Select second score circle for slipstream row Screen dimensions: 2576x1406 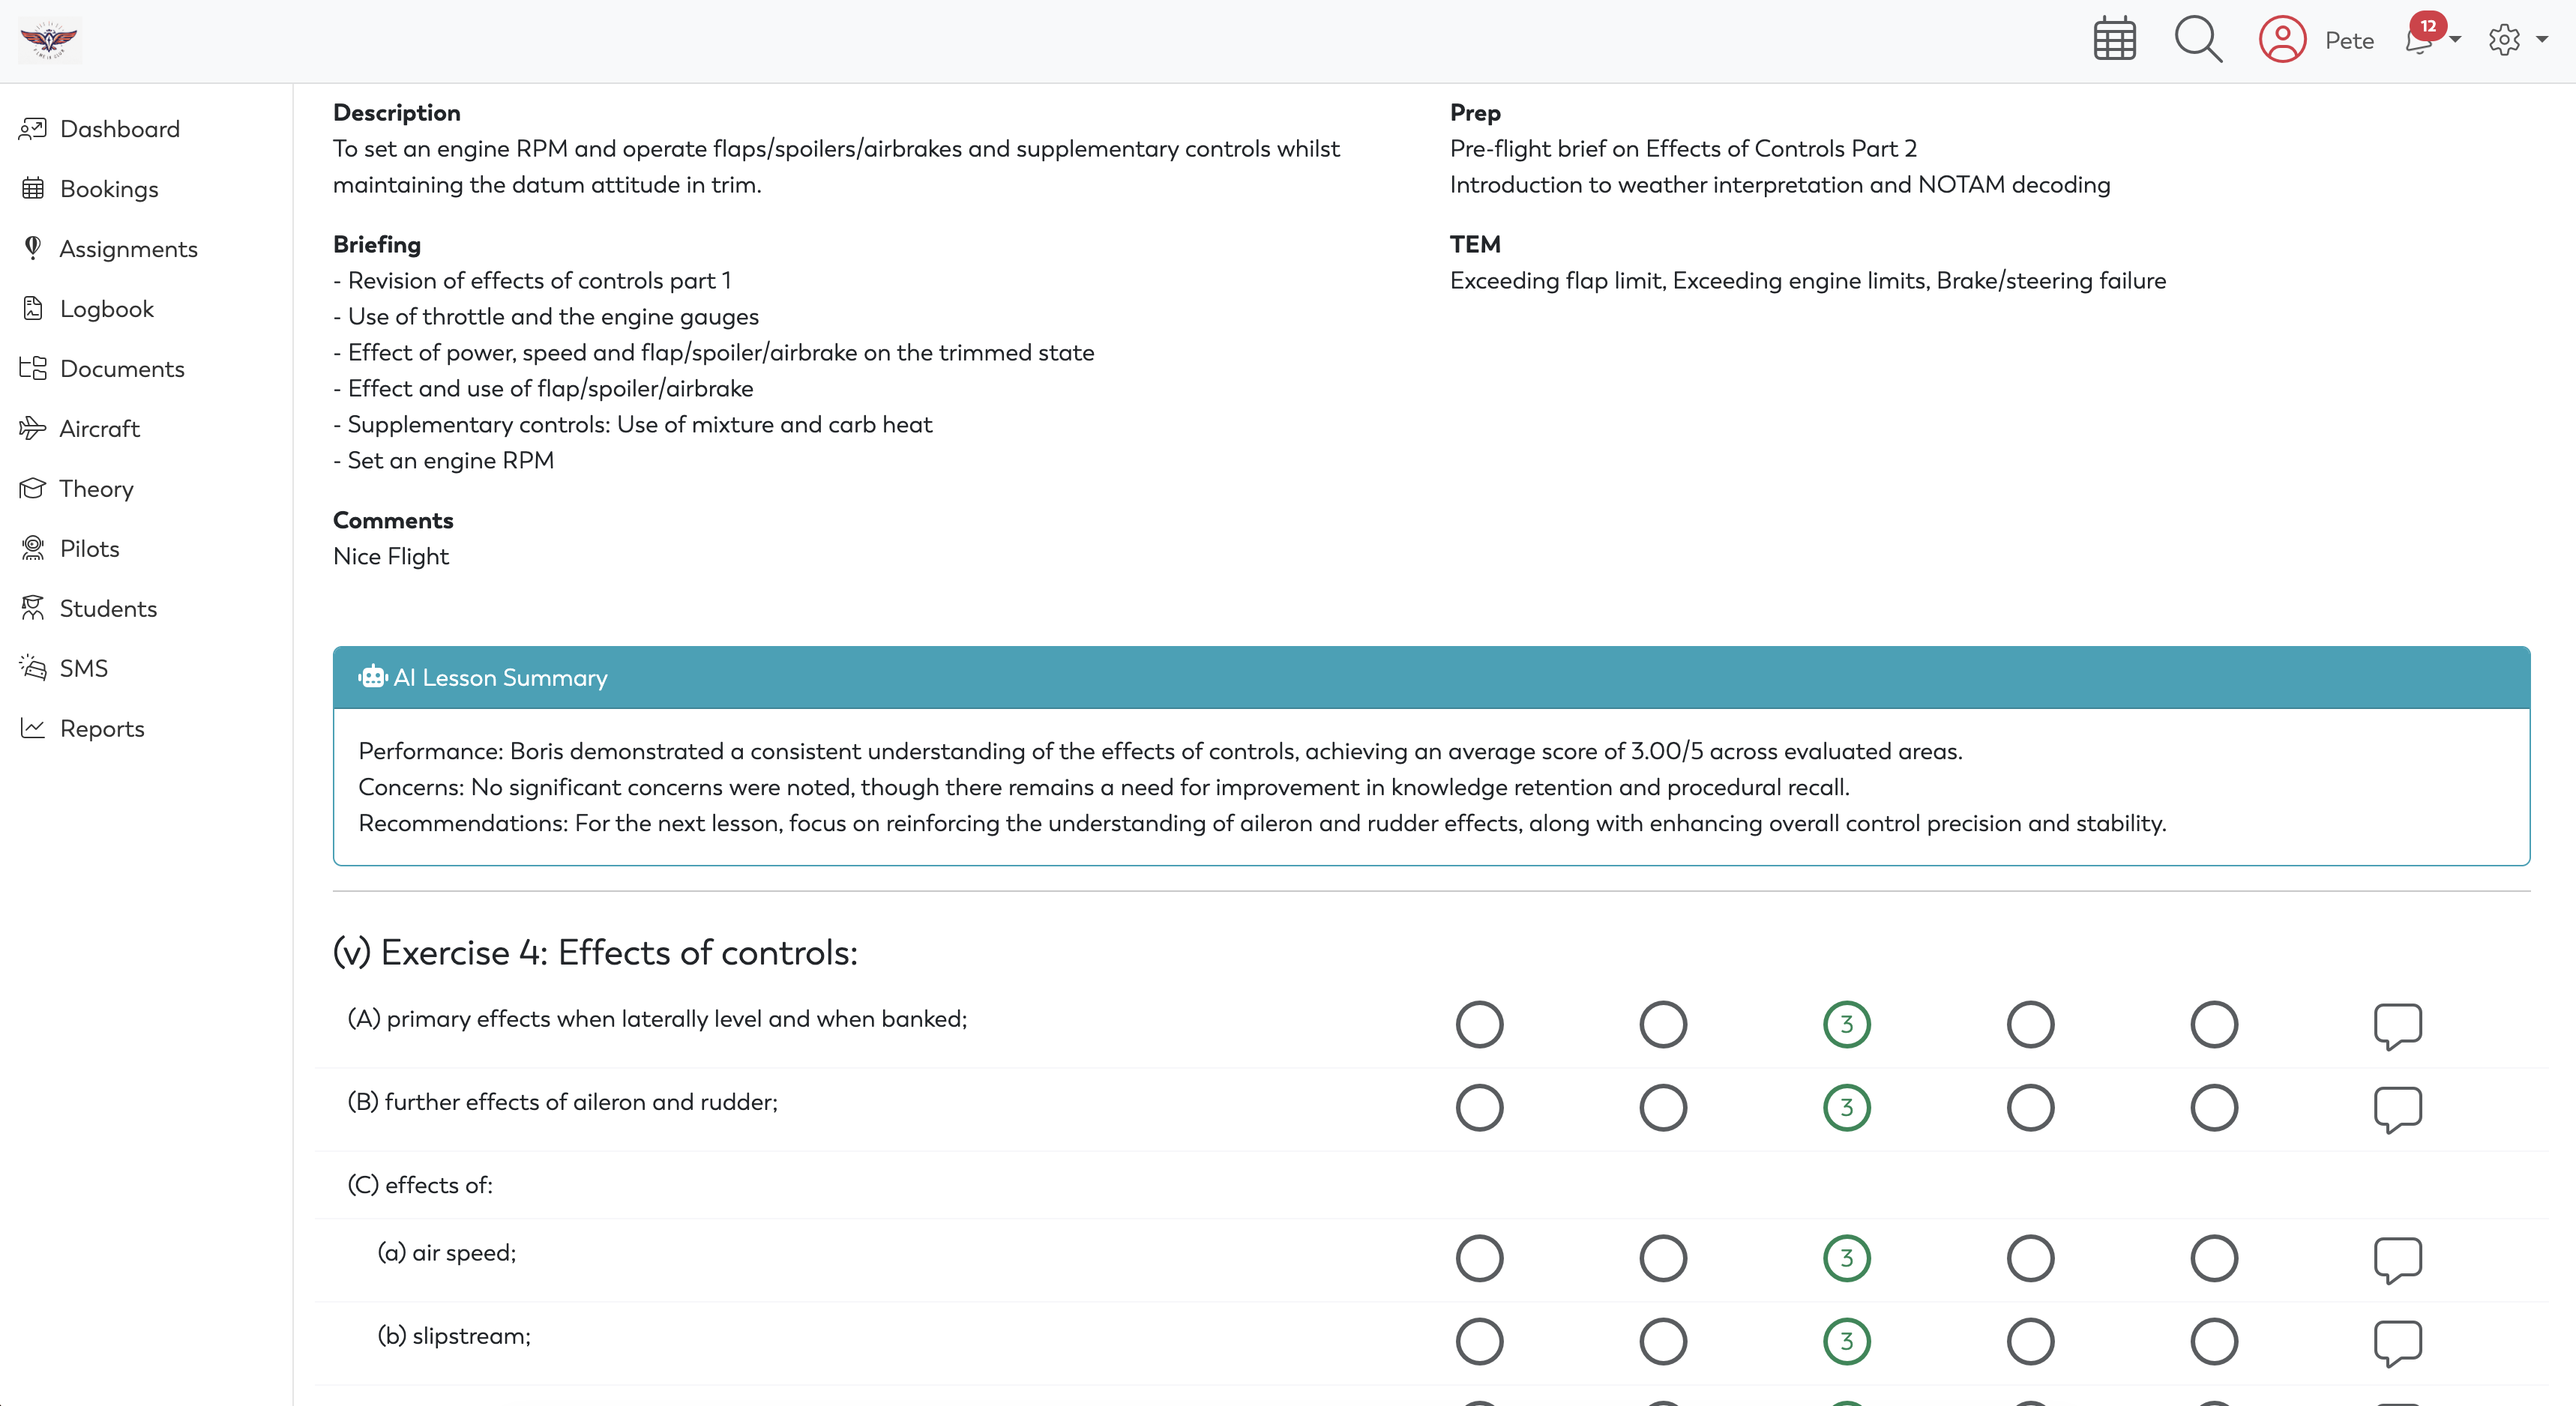point(1663,1341)
